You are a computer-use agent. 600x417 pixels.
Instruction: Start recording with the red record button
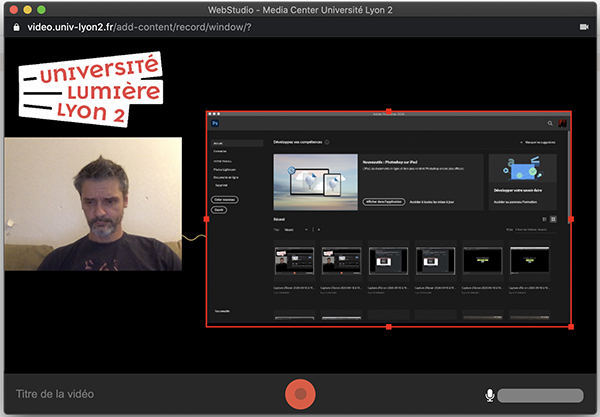click(x=300, y=394)
